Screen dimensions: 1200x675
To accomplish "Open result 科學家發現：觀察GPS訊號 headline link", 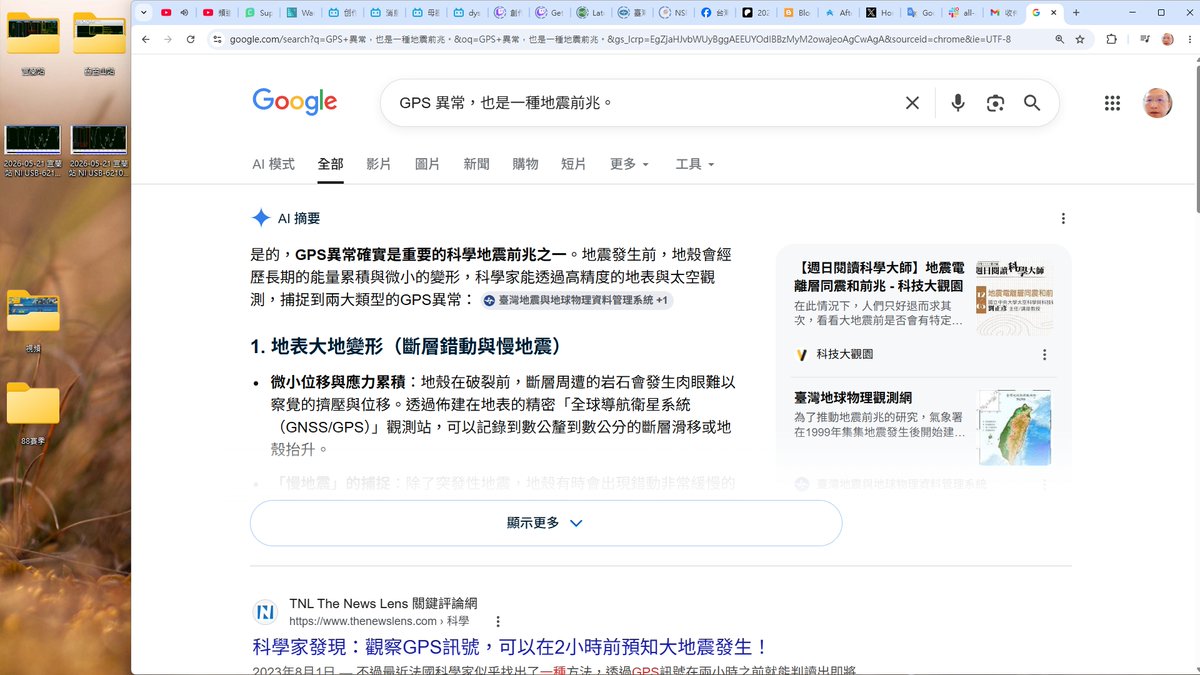I will (x=510, y=647).
